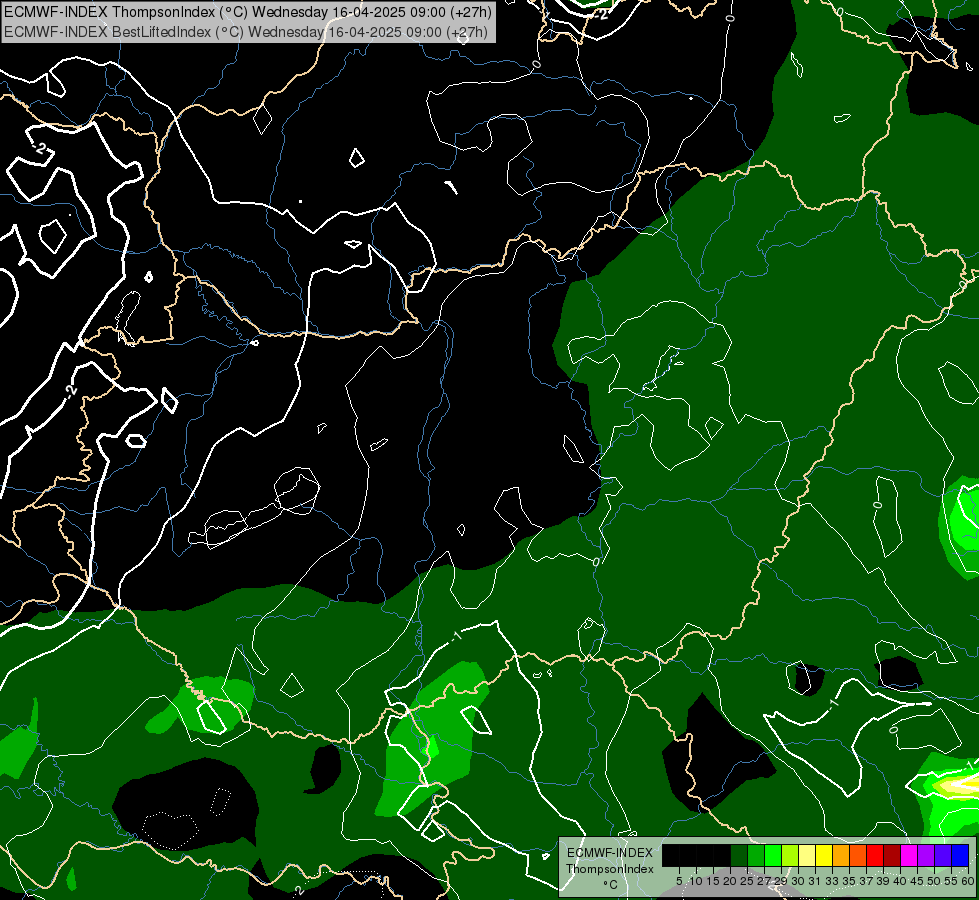Click the legend scale value 40
The height and width of the screenshot is (900, 979).
click(900, 881)
